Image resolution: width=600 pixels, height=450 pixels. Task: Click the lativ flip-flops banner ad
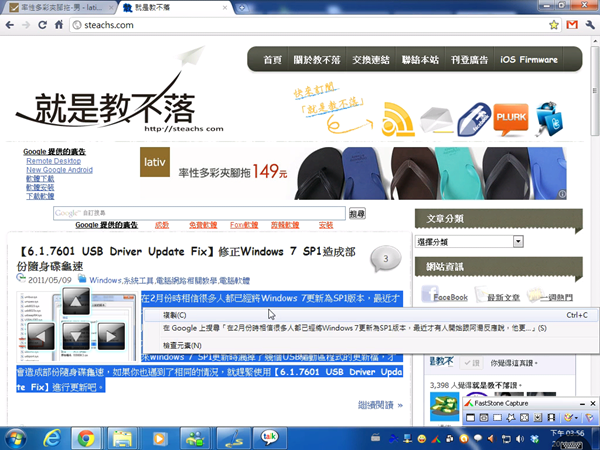[x=353, y=173]
